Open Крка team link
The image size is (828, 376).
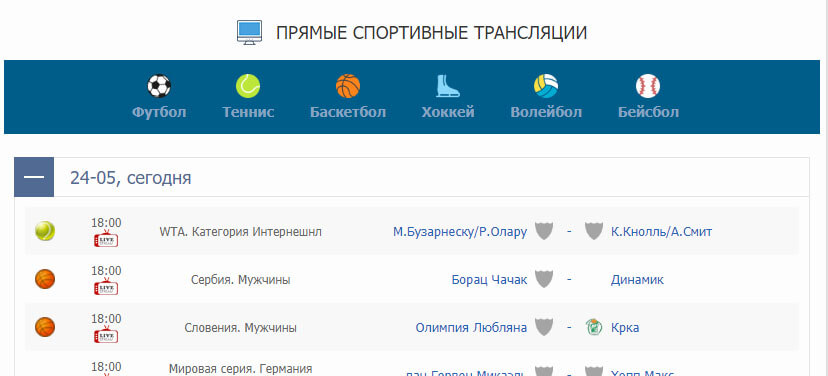[x=625, y=327]
